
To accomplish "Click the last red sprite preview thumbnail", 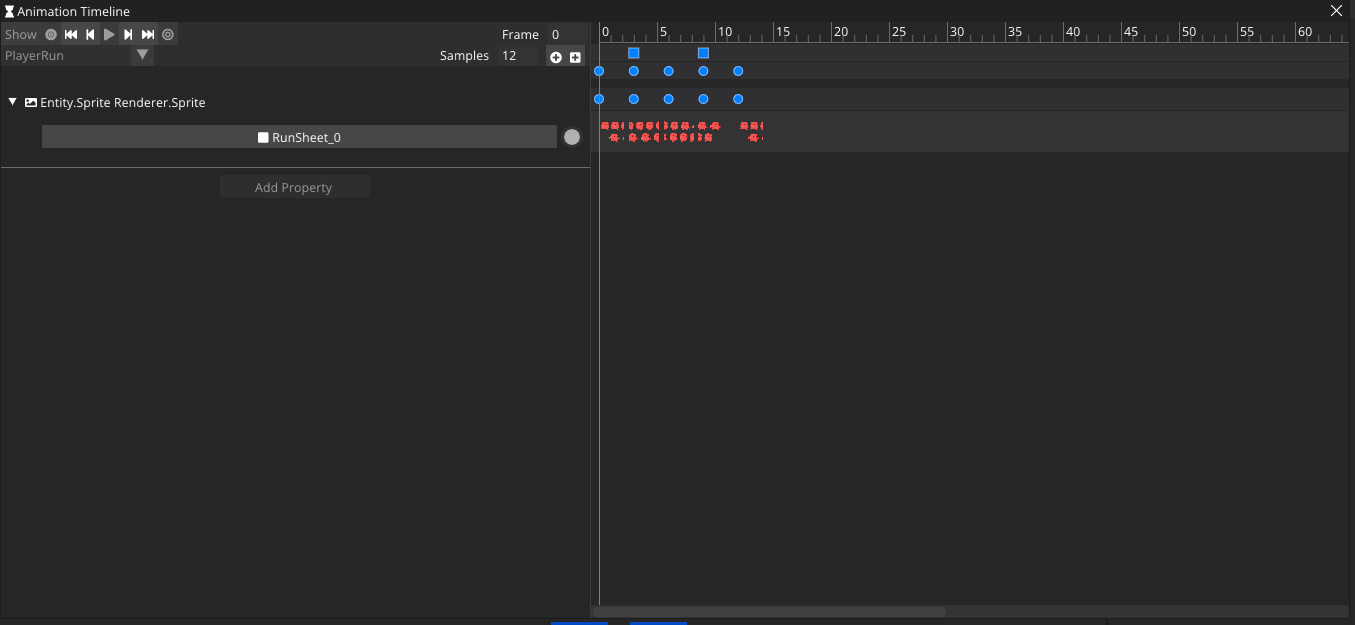I will [751, 131].
